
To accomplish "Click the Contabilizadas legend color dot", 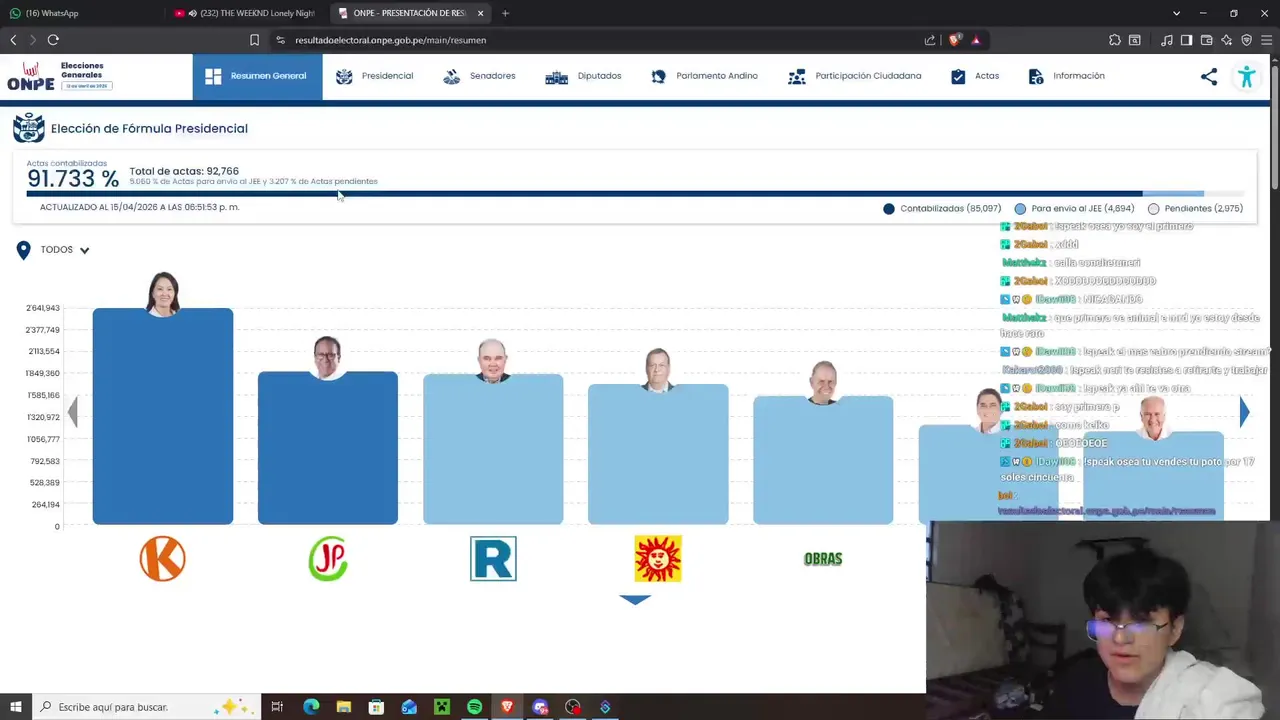I will pyautogui.click(x=889, y=209).
